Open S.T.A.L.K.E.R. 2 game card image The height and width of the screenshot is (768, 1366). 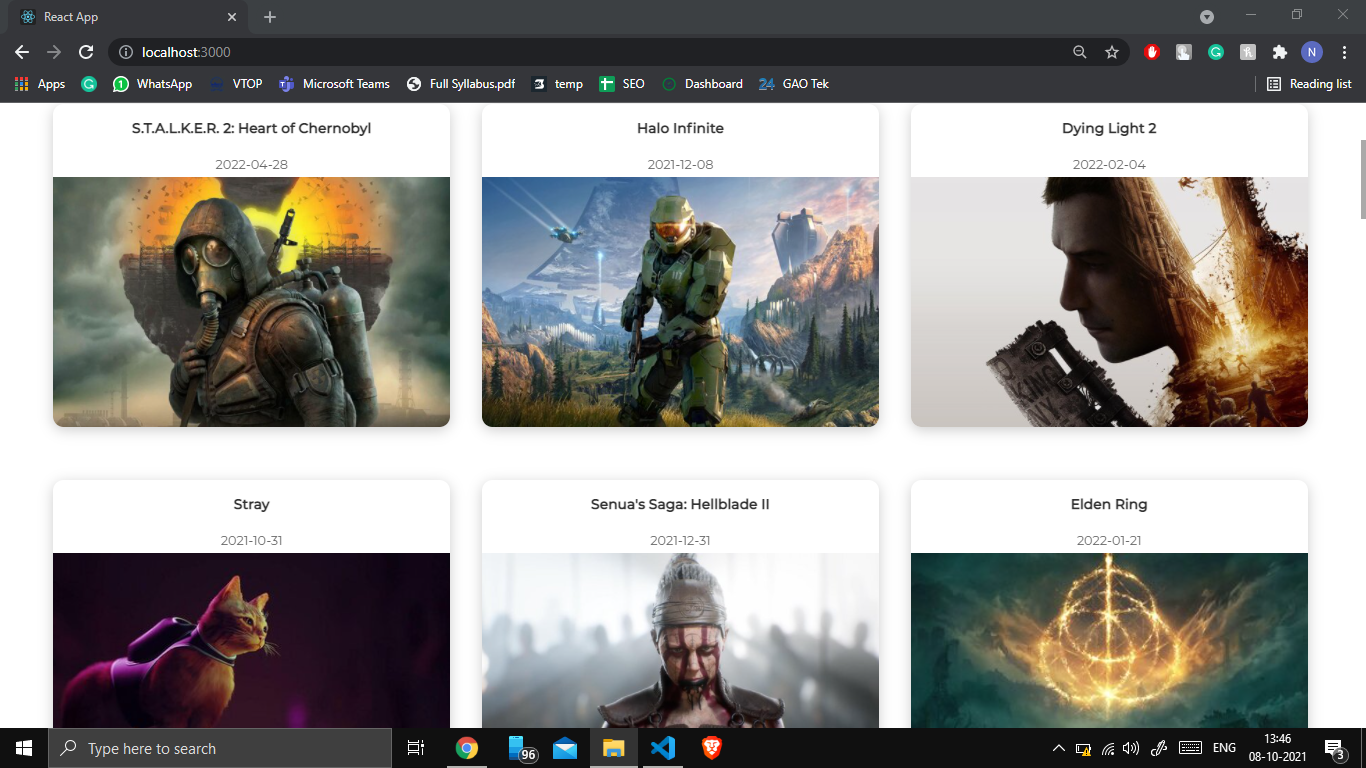coord(251,302)
